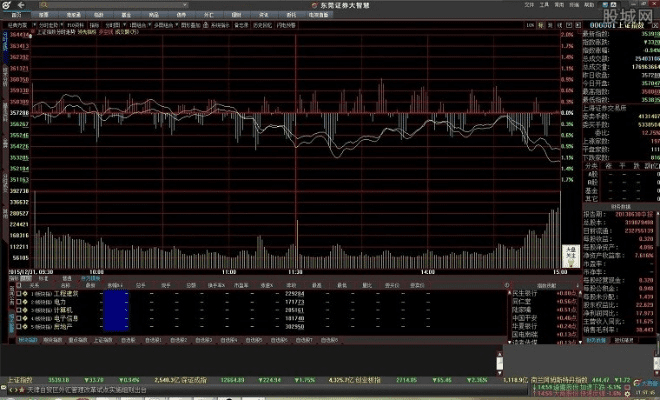
Task: Click the yellow icon beside 计算机
Action: point(24,309)
